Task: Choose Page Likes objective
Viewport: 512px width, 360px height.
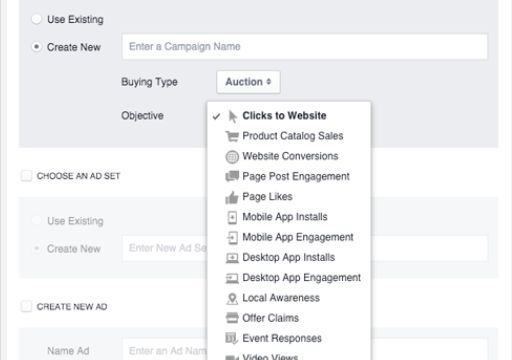Action: [x=289, y=197]
